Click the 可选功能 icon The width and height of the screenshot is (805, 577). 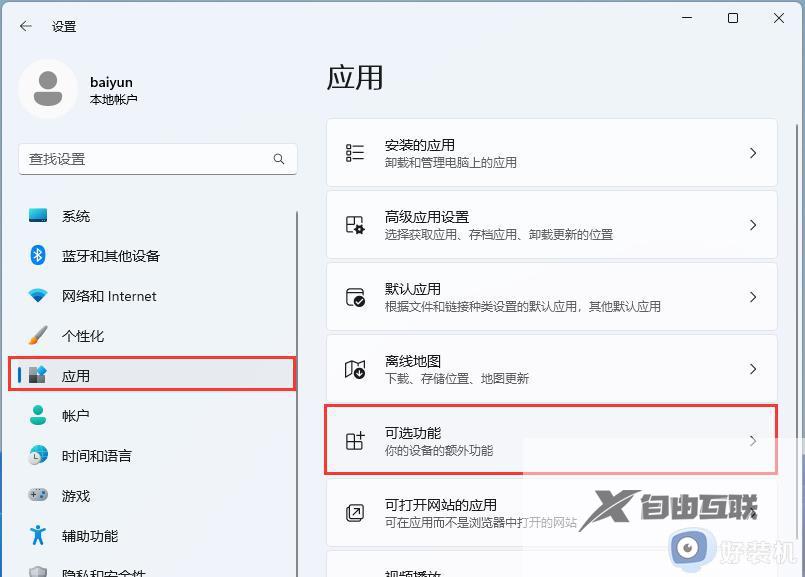(x=355, y=440)
